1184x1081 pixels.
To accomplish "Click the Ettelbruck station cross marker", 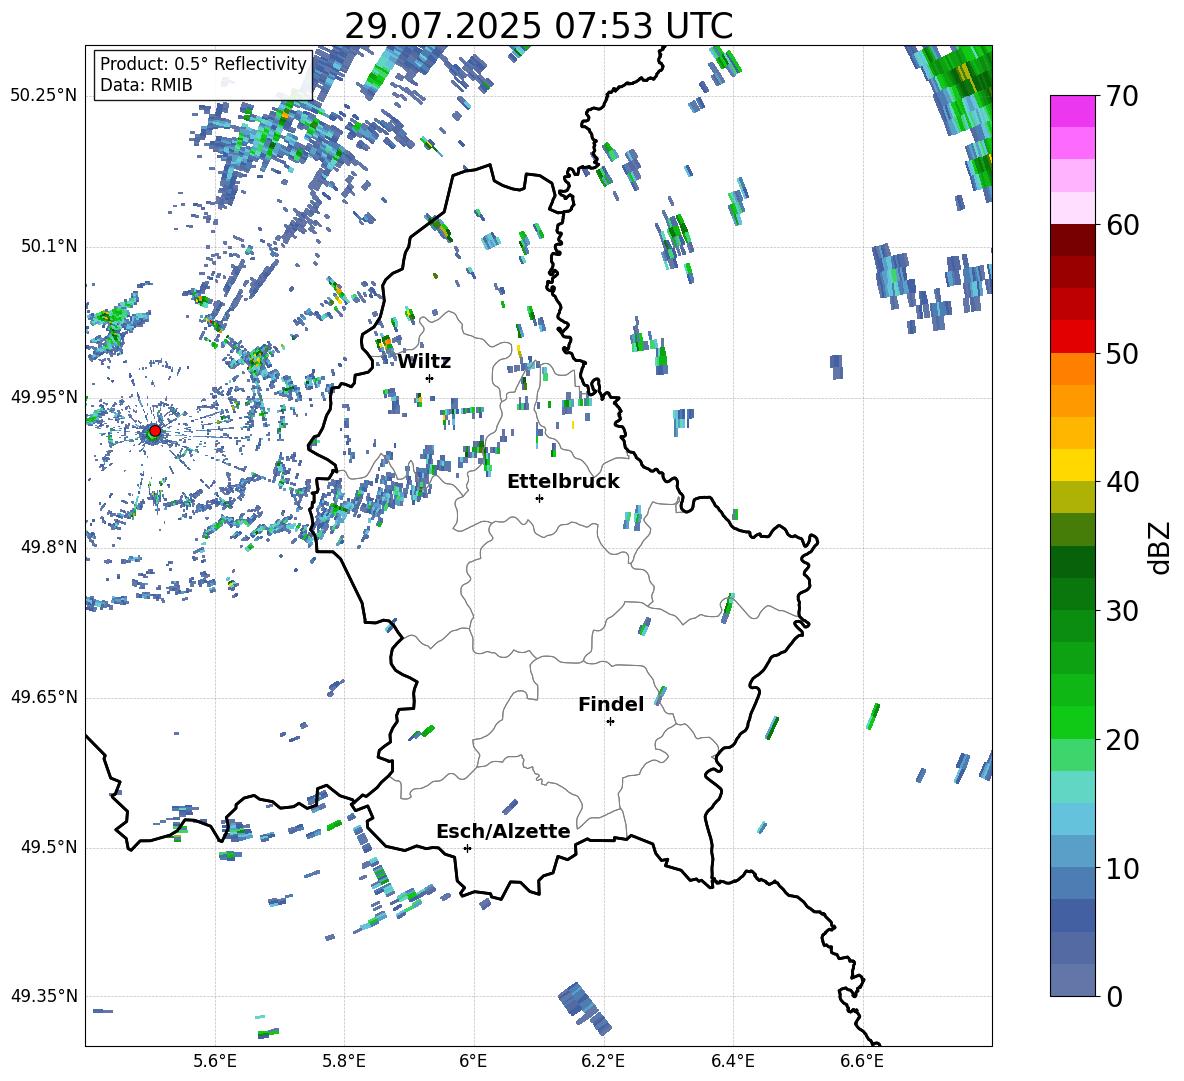I will (539, 498).
